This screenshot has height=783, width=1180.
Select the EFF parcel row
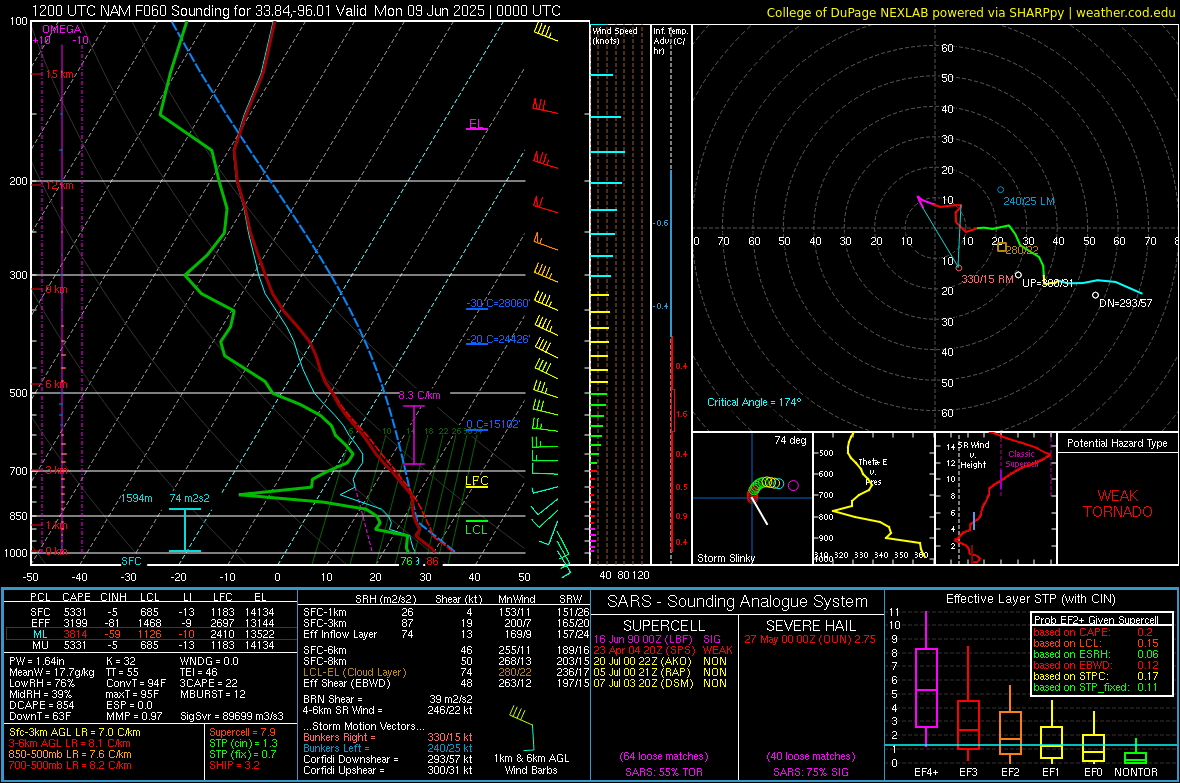click(x=152, y=623)
